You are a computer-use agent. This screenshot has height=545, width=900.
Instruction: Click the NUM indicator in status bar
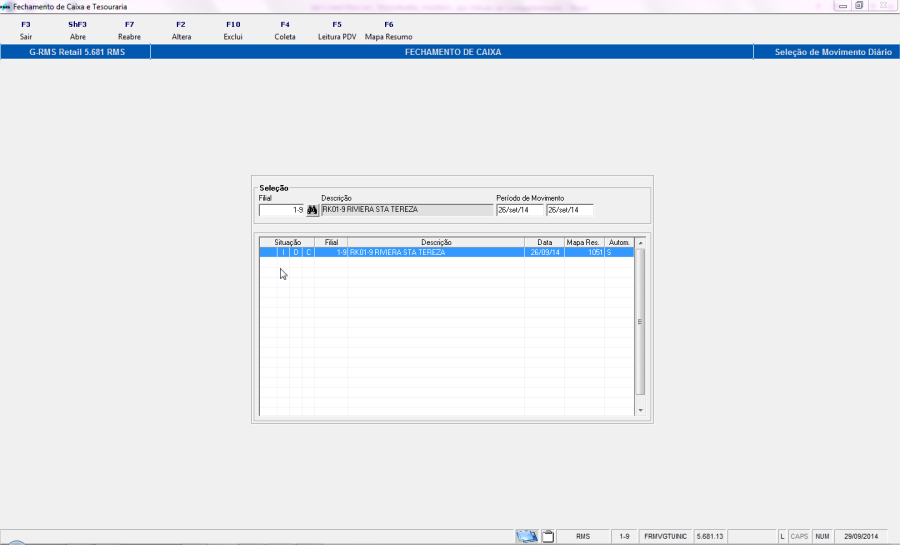click(x=822, y=536)
